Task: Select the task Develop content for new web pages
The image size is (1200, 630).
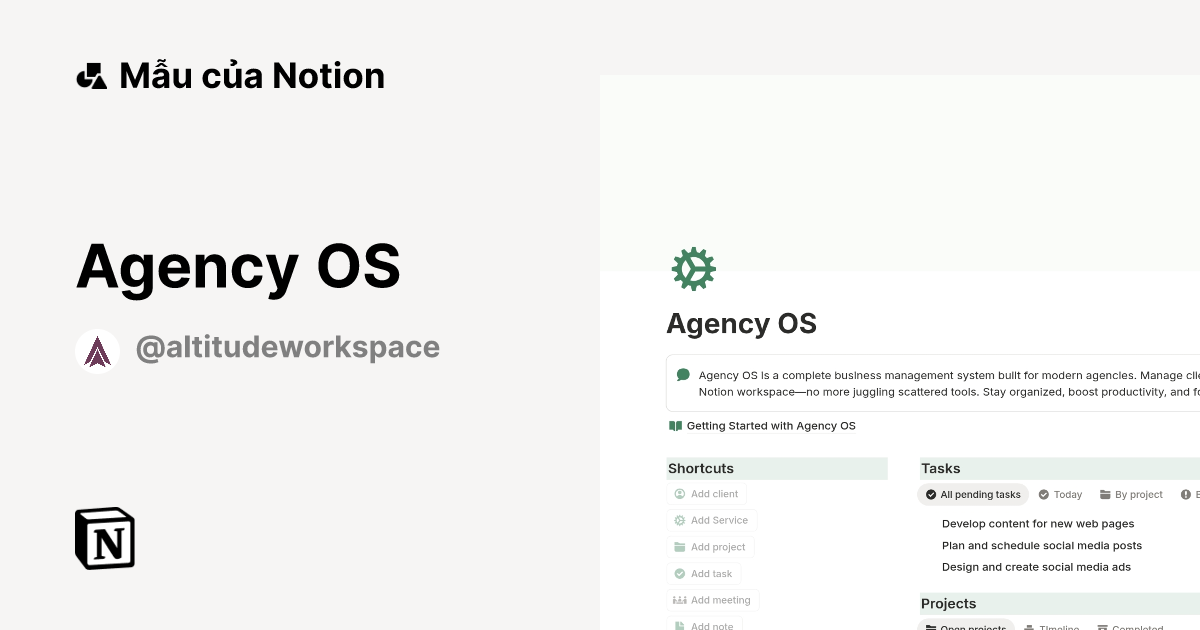Action: click(1038, 523)
